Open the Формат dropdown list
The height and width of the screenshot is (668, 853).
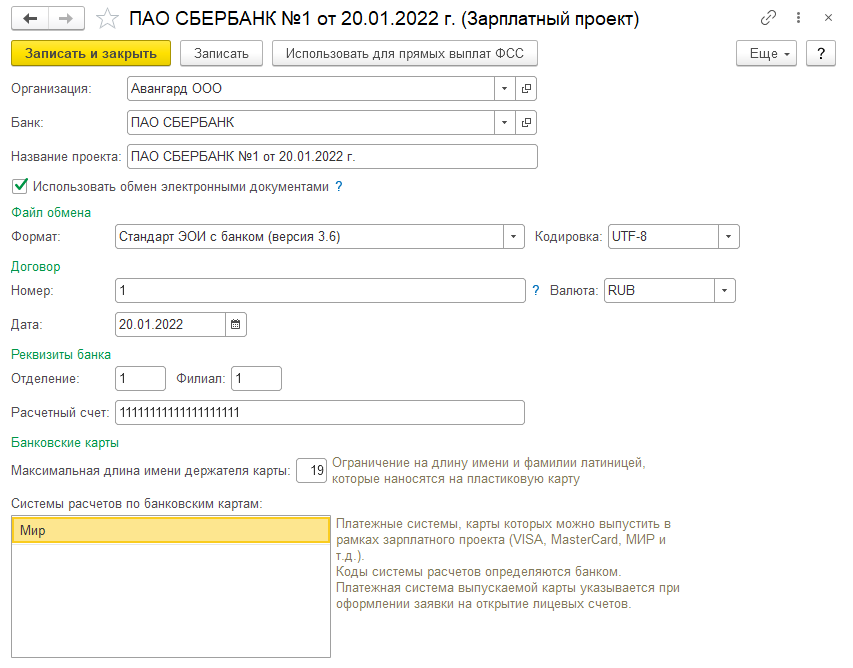[x=513, y=237]
